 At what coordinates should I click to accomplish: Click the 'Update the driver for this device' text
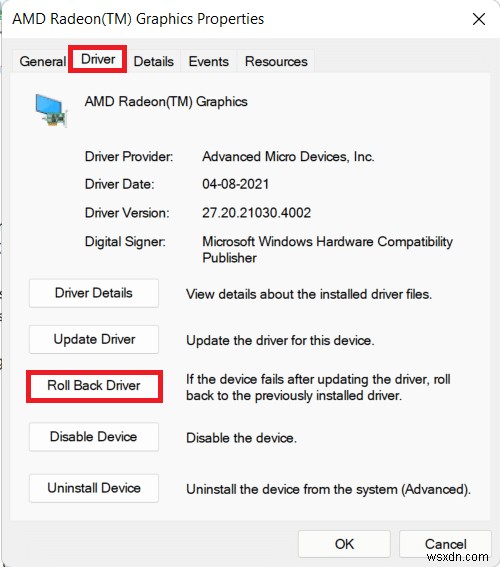(x=280, y=340)
